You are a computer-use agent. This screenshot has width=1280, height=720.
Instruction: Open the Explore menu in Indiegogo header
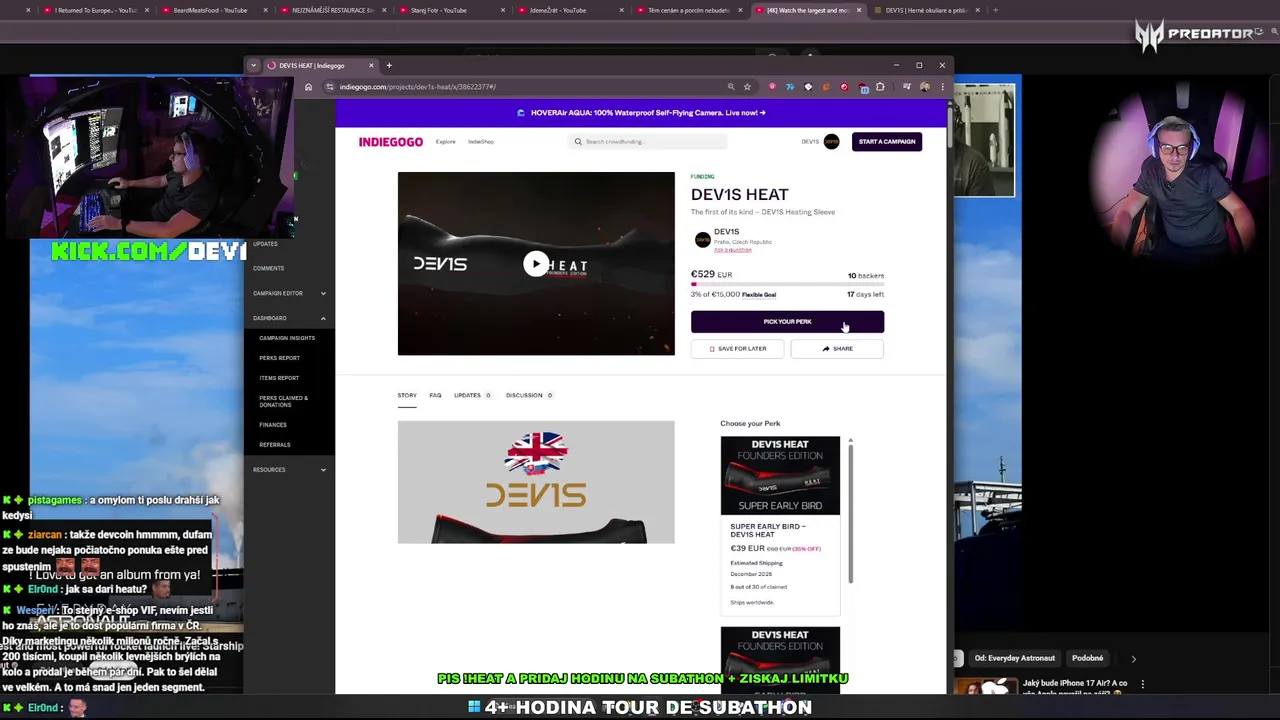click(x=445, y=142)
